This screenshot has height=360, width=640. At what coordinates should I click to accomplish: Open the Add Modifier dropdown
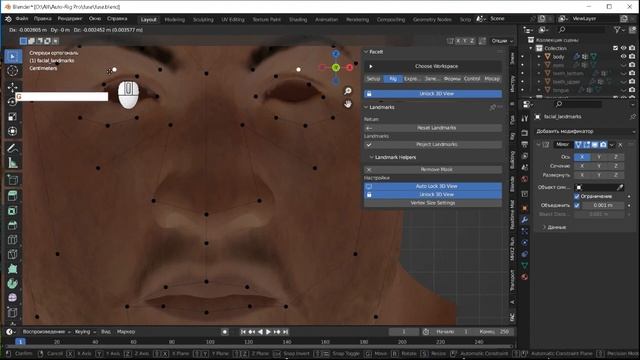(x=585, y=131)
